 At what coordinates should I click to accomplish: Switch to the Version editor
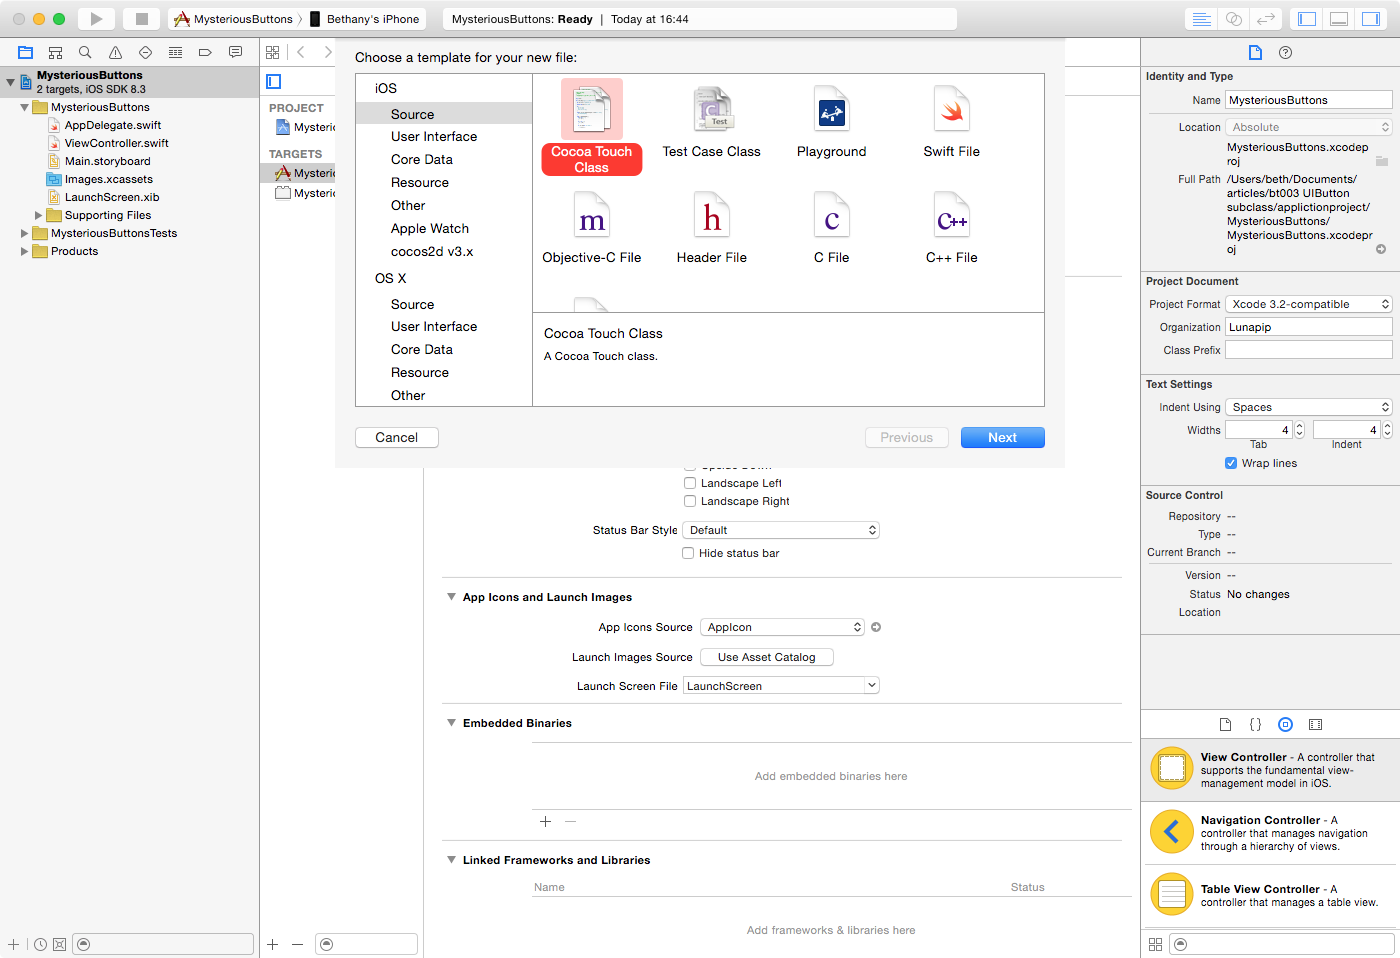[x=1266, y=19]
